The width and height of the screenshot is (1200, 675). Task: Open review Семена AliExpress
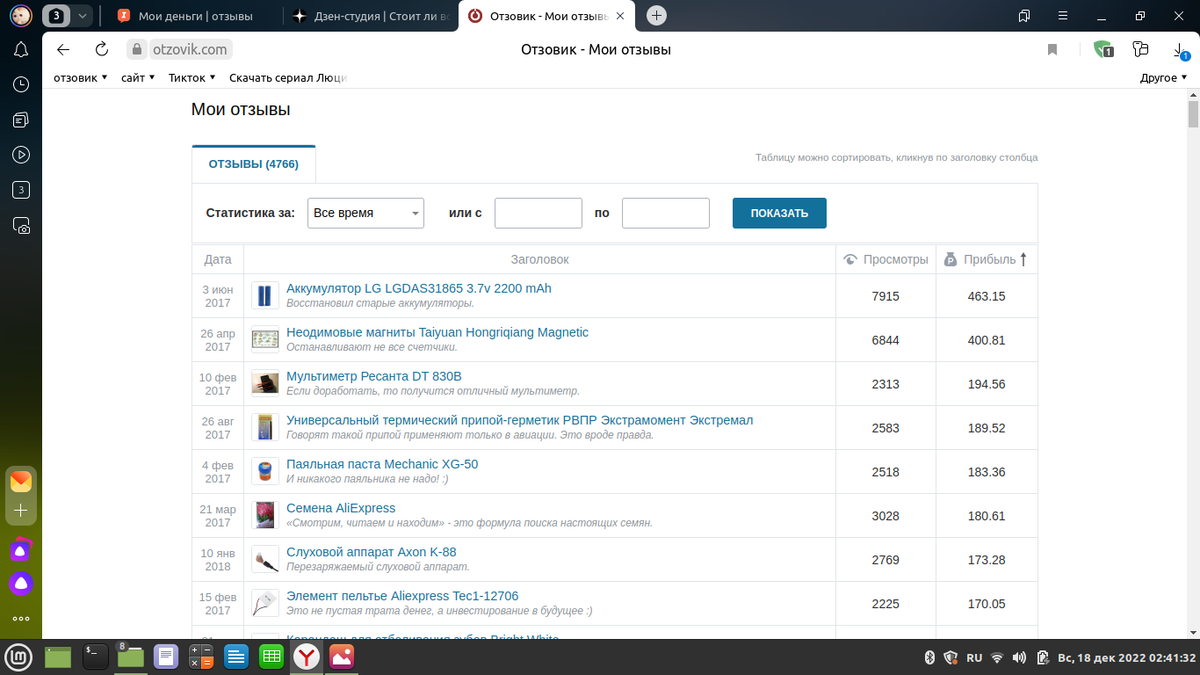pyautogui.click(x=341, y=508)
